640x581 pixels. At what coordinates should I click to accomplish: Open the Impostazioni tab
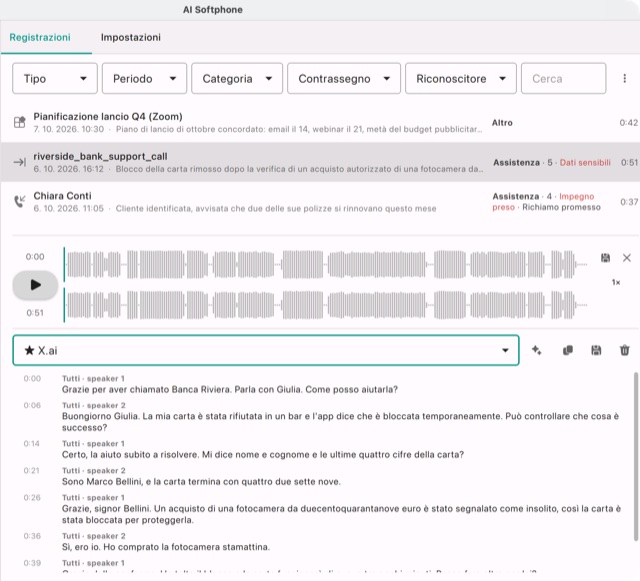point(131,38)
